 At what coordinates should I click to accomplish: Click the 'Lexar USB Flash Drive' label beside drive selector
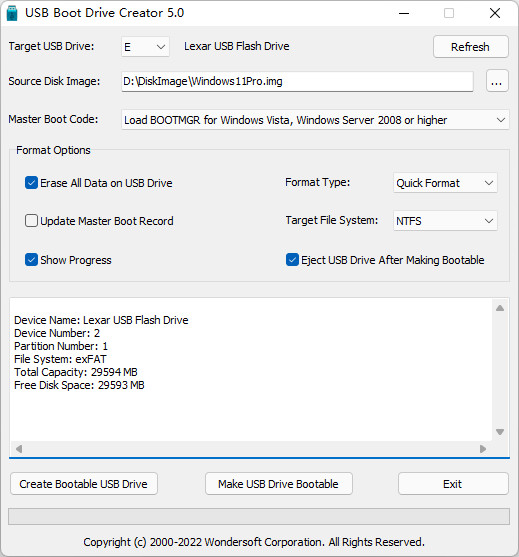237,46
